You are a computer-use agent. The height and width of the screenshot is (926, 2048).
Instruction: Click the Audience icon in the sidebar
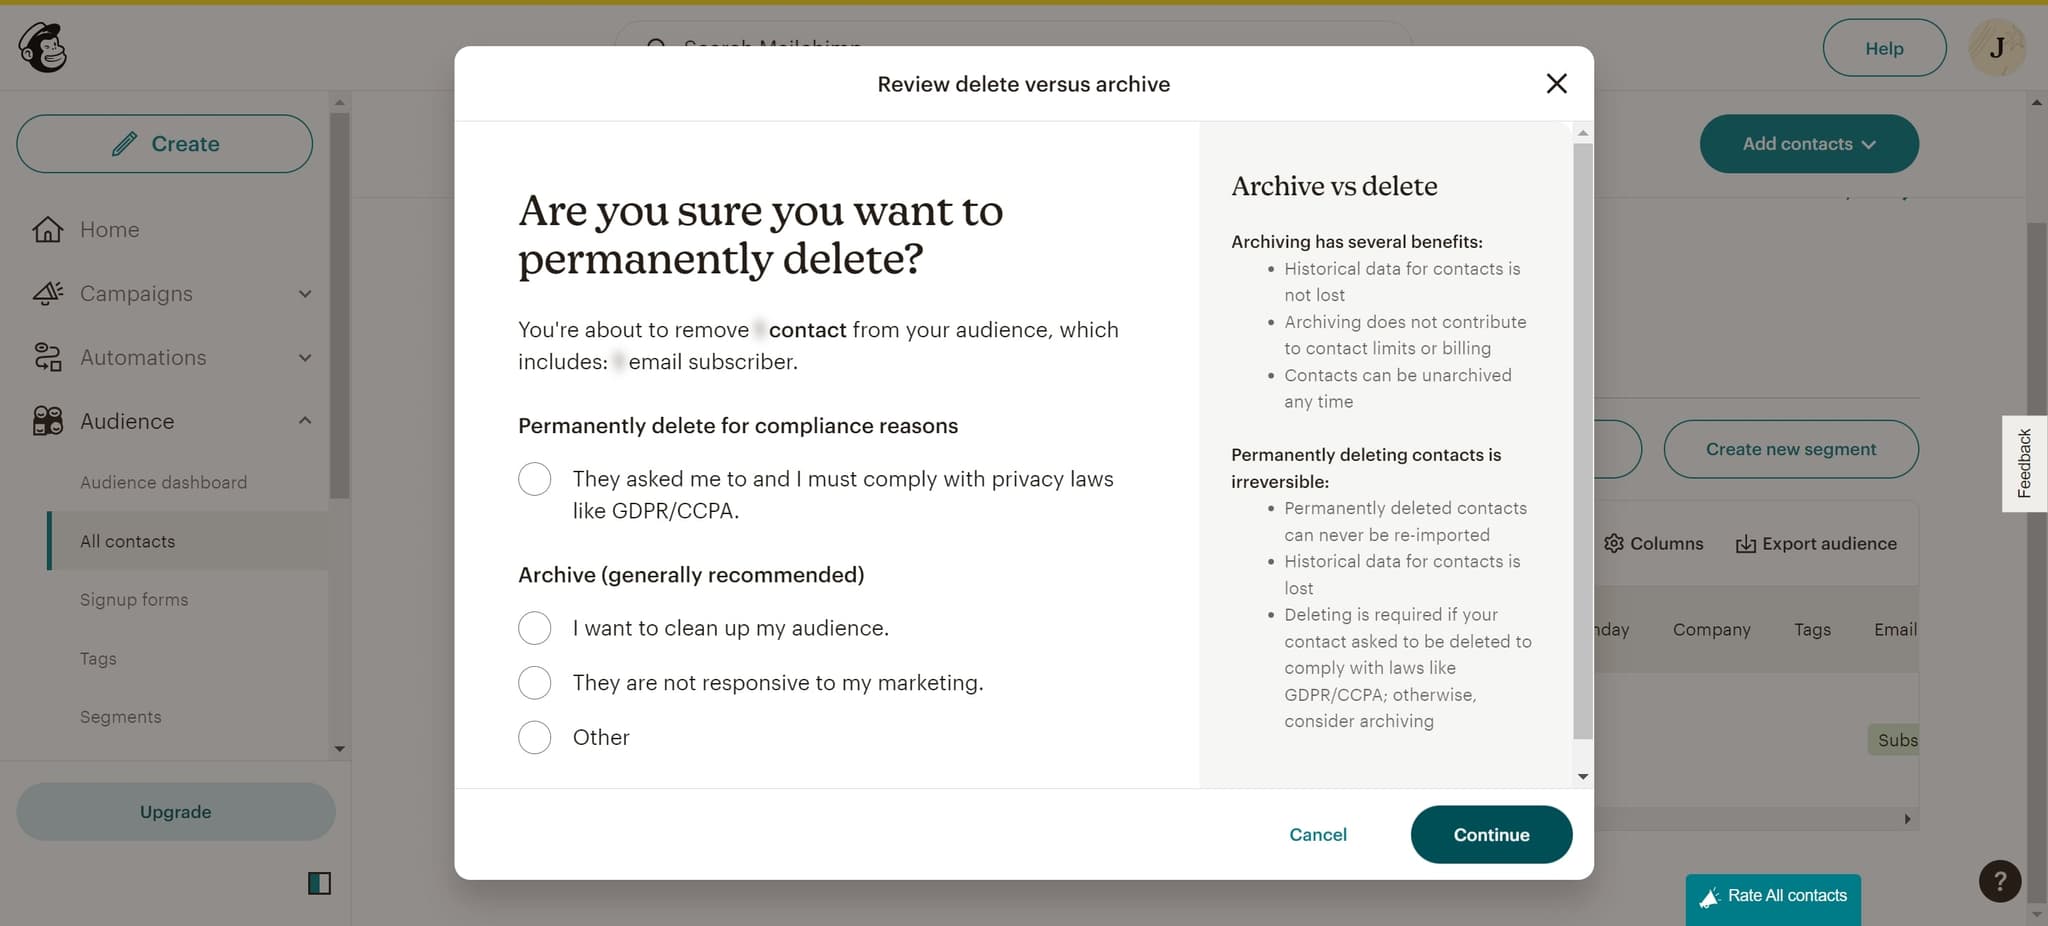[47, 421]
